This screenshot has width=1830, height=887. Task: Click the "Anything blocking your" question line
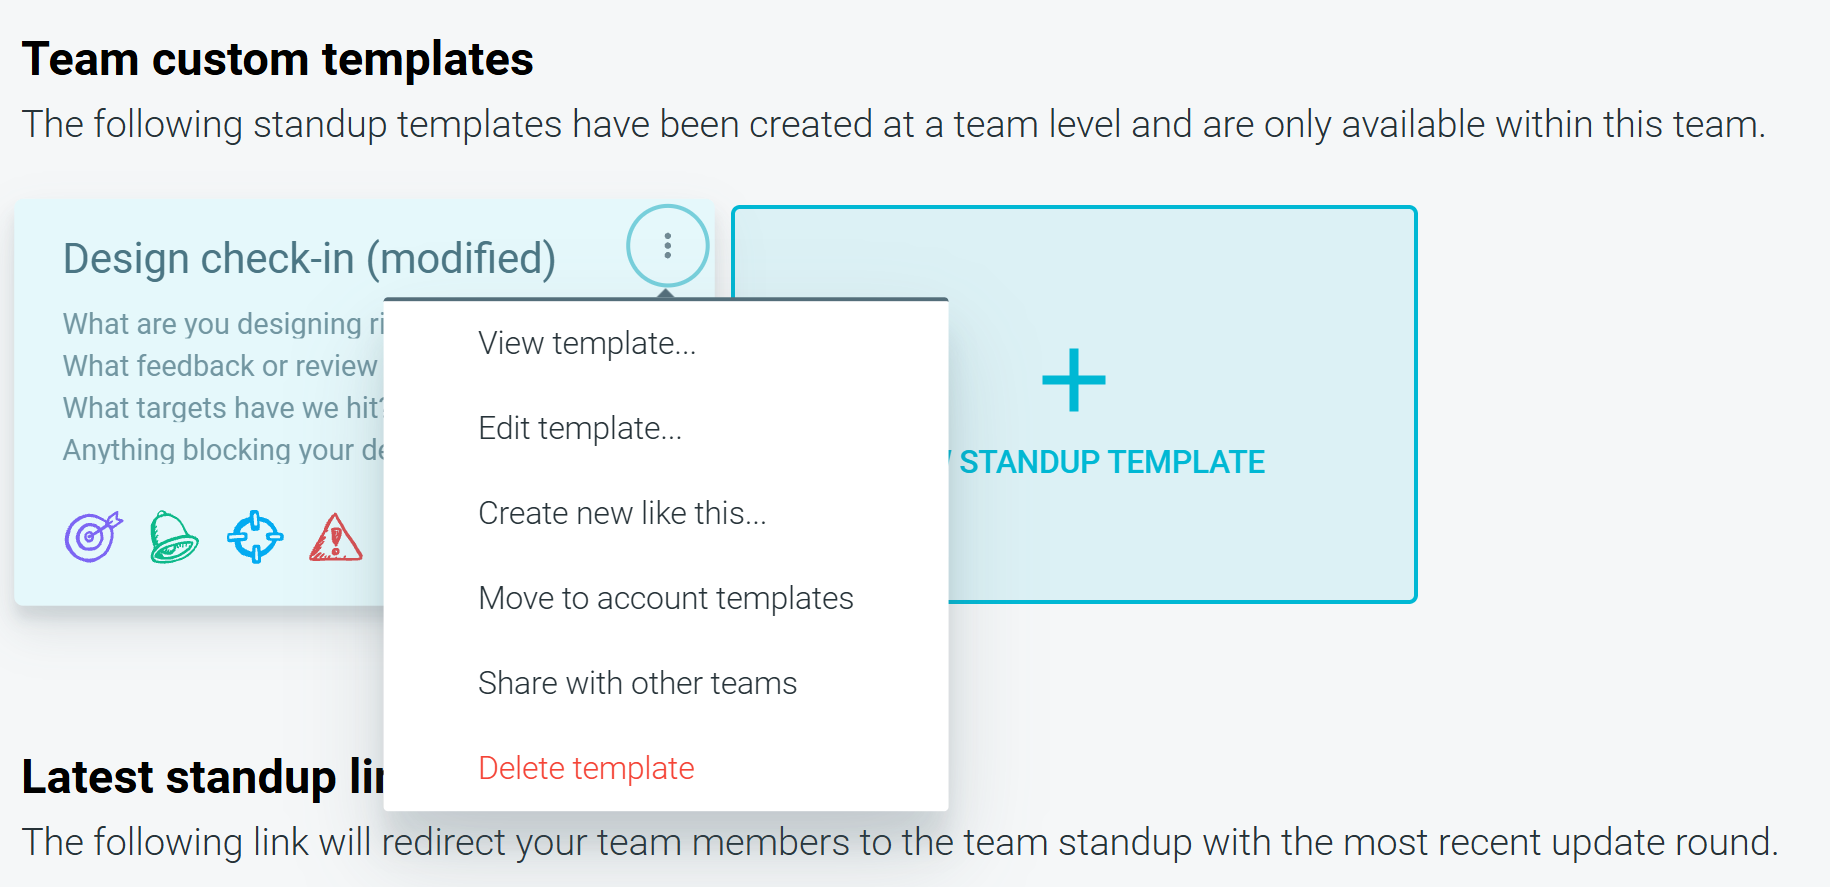[223, 450]
